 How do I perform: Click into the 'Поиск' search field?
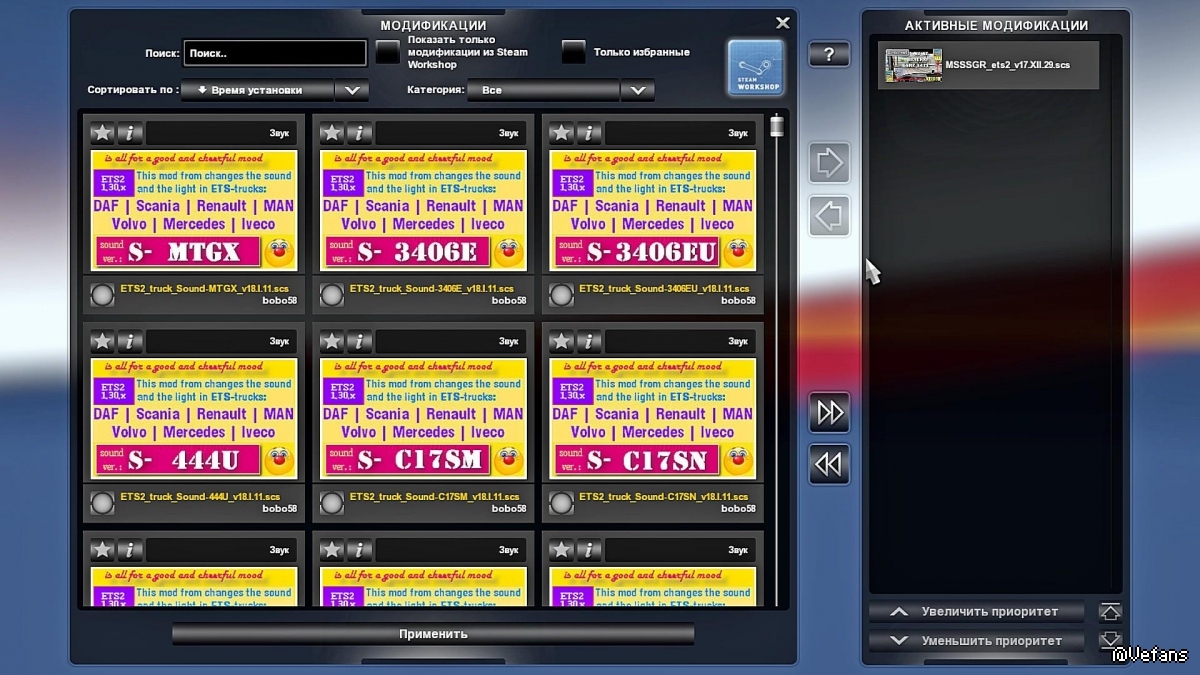pyautogui.click(x=275, y=53)
